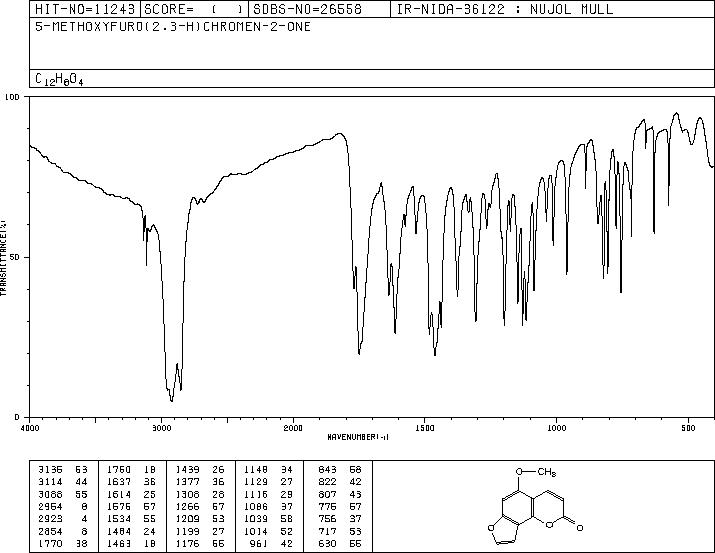Click the 1266 peak table entry

coord(200,506)
